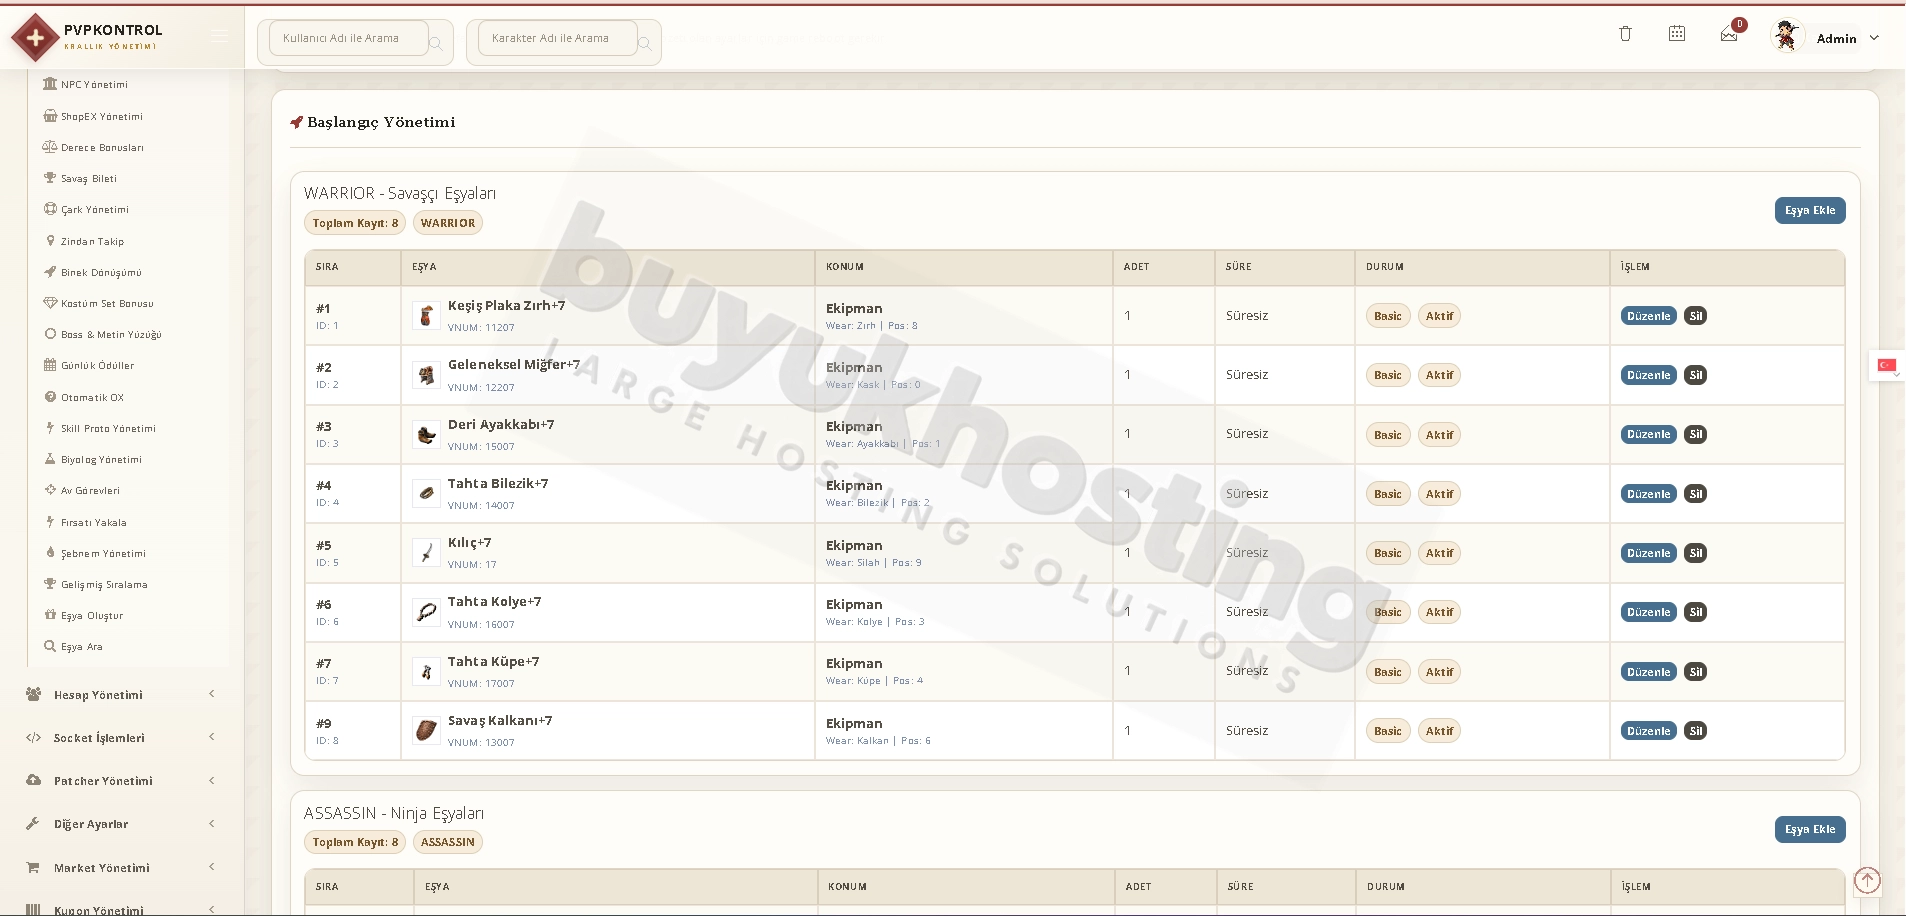Expand the Kupon Yönetimi menu

(120, 909)
